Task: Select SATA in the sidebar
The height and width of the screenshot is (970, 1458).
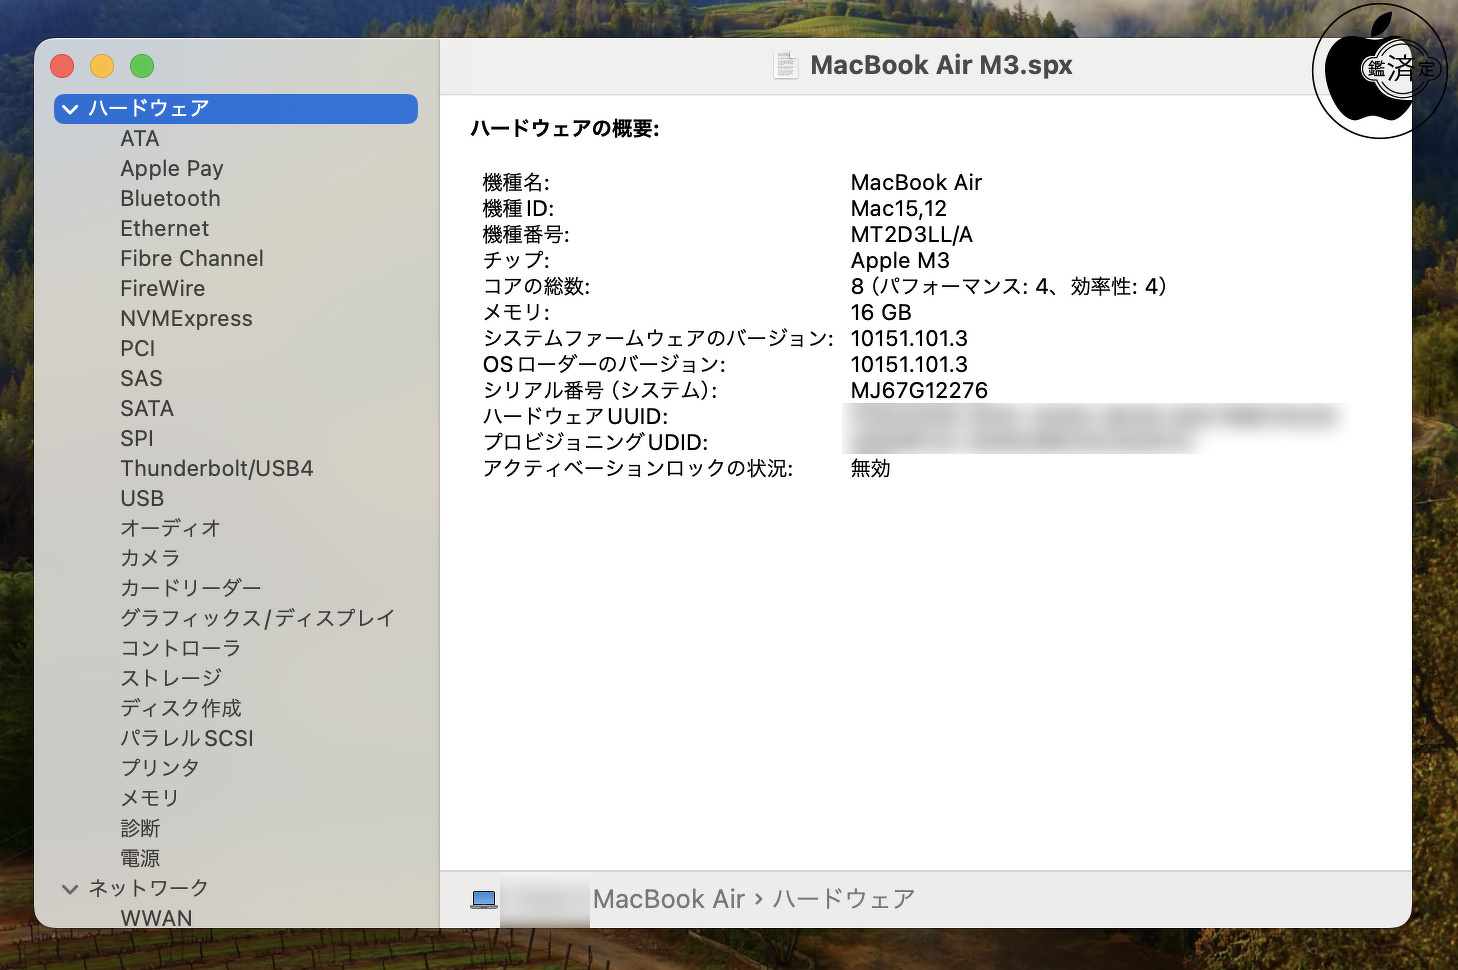Action: 147,409
